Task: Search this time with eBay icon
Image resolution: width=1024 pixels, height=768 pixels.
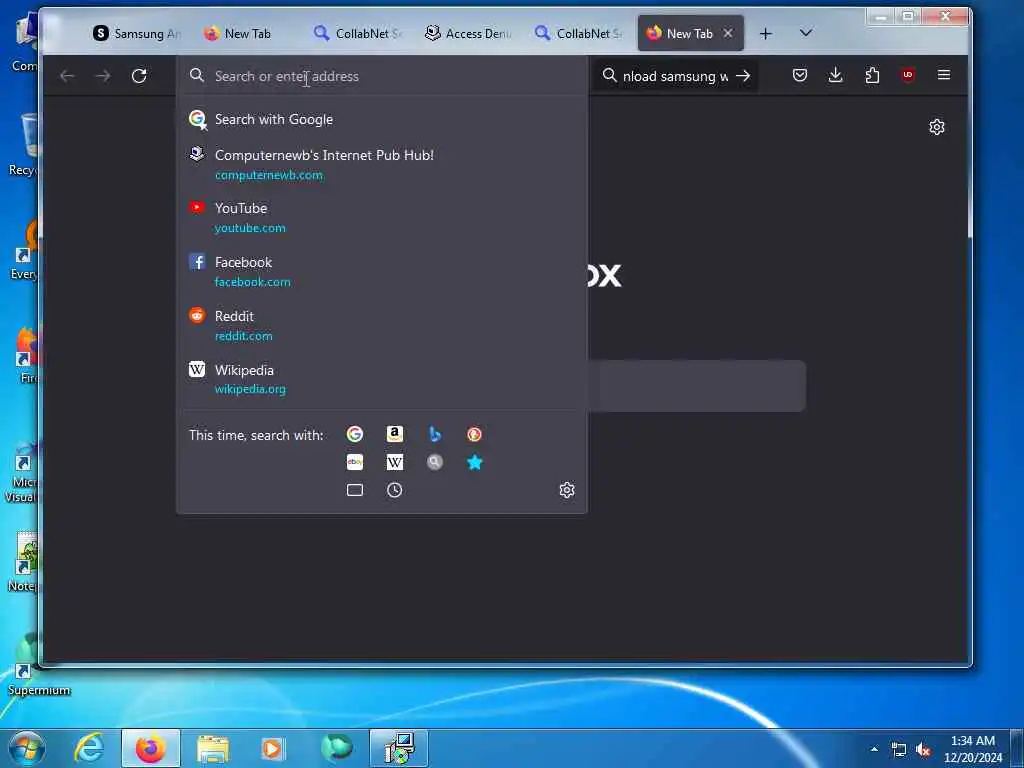Action: (x=355, y=462)
